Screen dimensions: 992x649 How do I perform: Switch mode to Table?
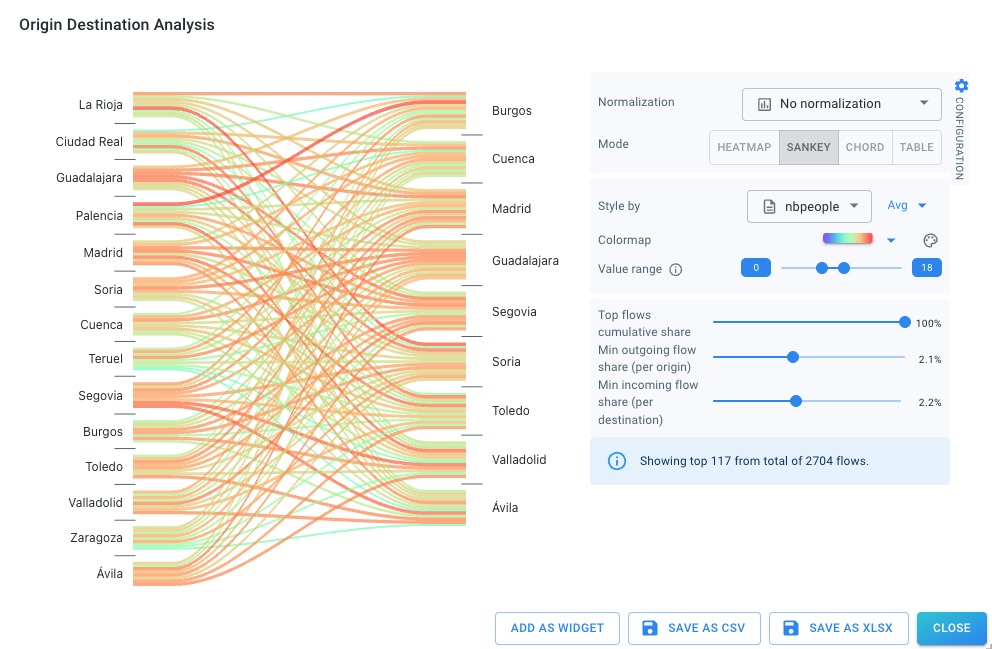[916, 147]
